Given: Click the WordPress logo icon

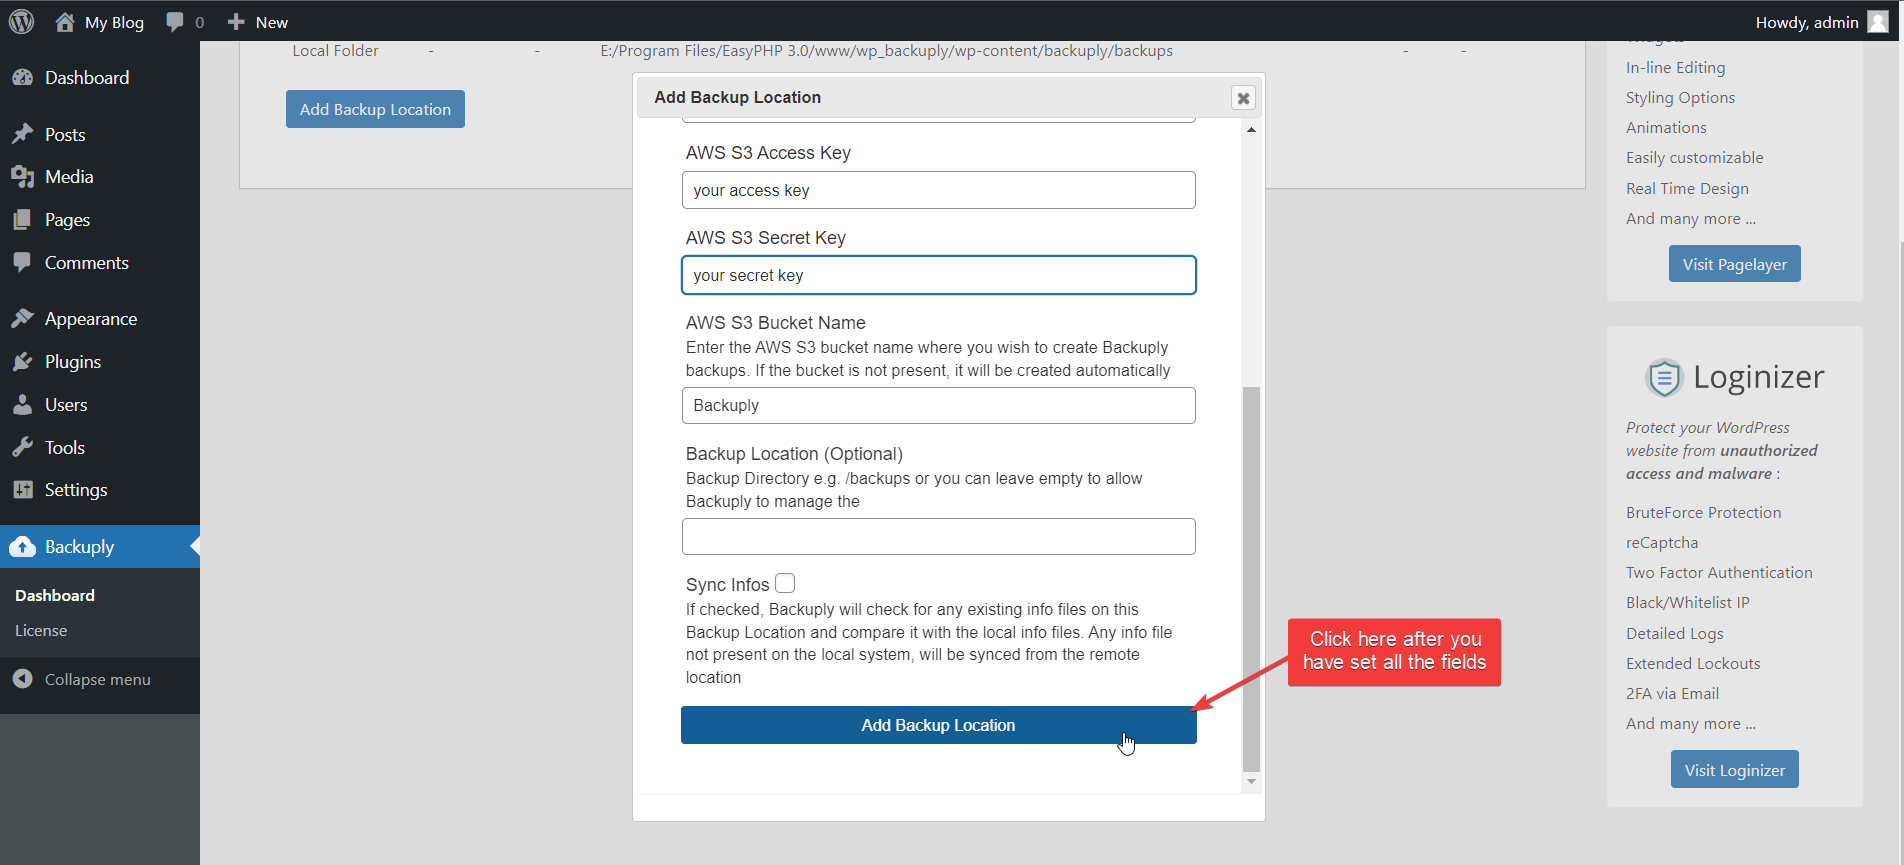Looking at the screenshot, I should click(x=22, y=22).
